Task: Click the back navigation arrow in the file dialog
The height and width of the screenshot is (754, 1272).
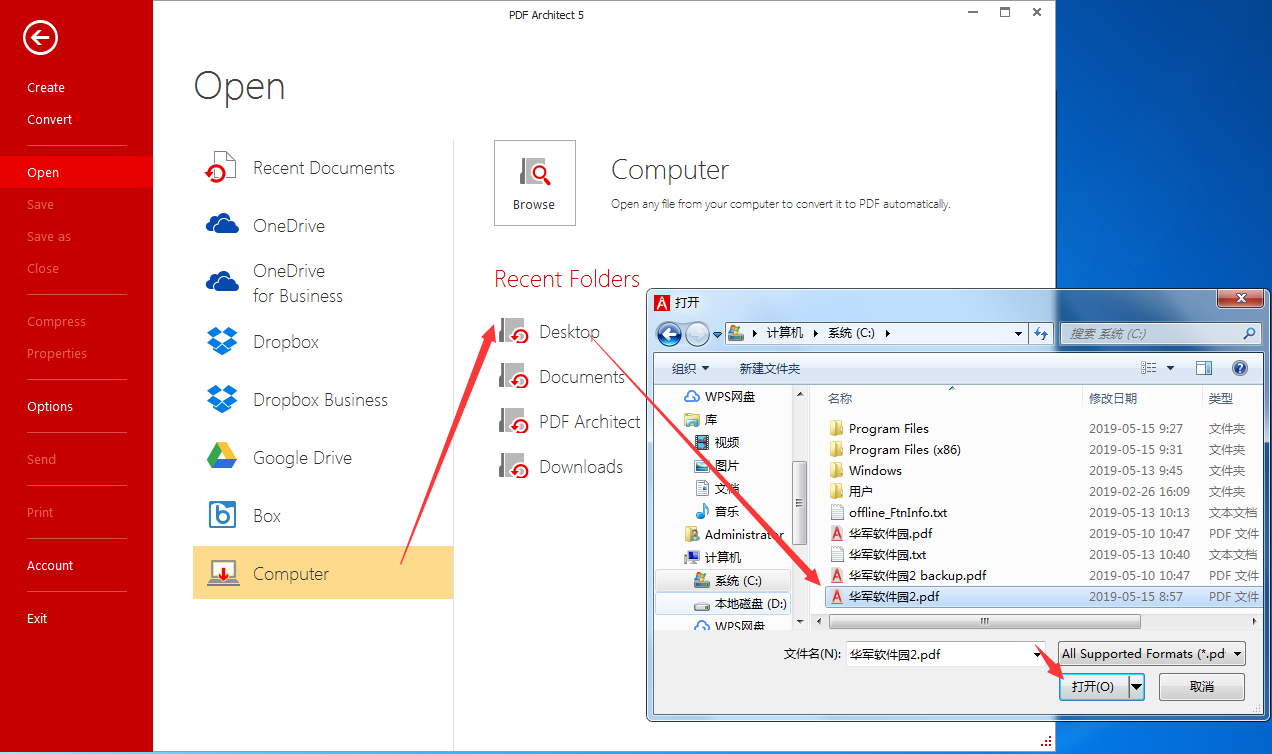Action: (669, 334)
